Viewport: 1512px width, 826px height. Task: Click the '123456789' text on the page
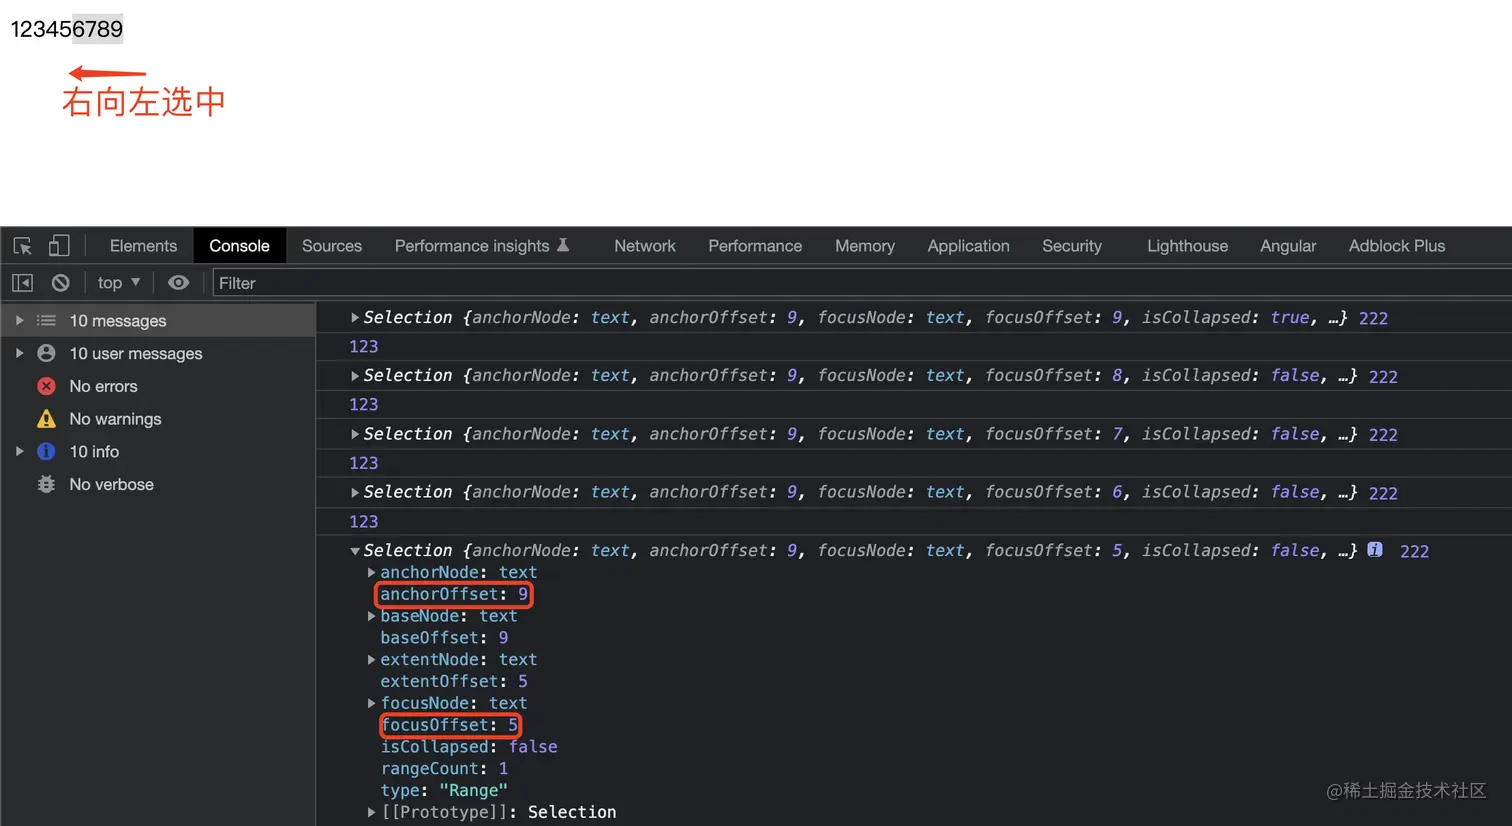pos(67,29)
